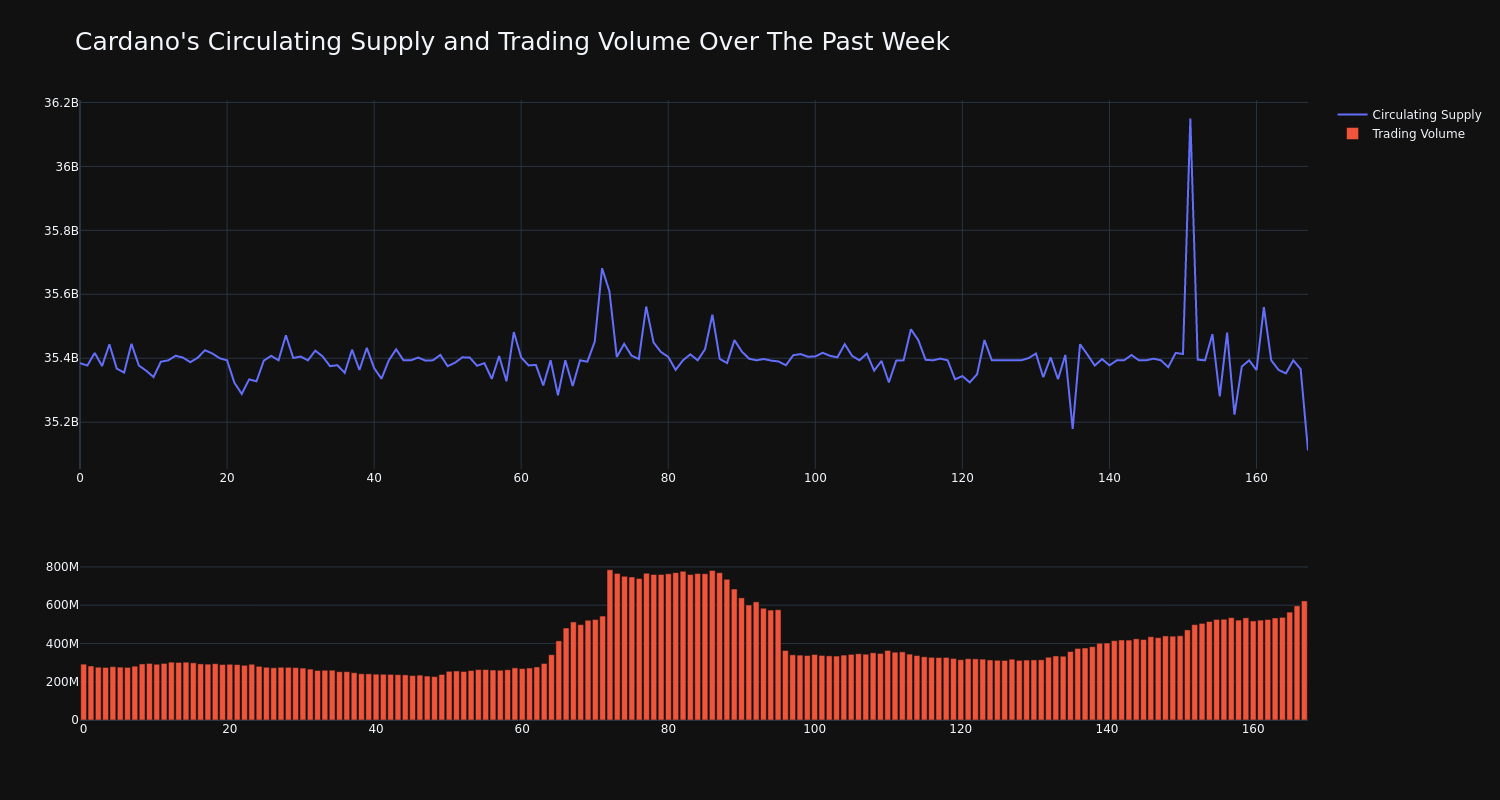Click the 35.6B y-axis label

pos(61,294)
